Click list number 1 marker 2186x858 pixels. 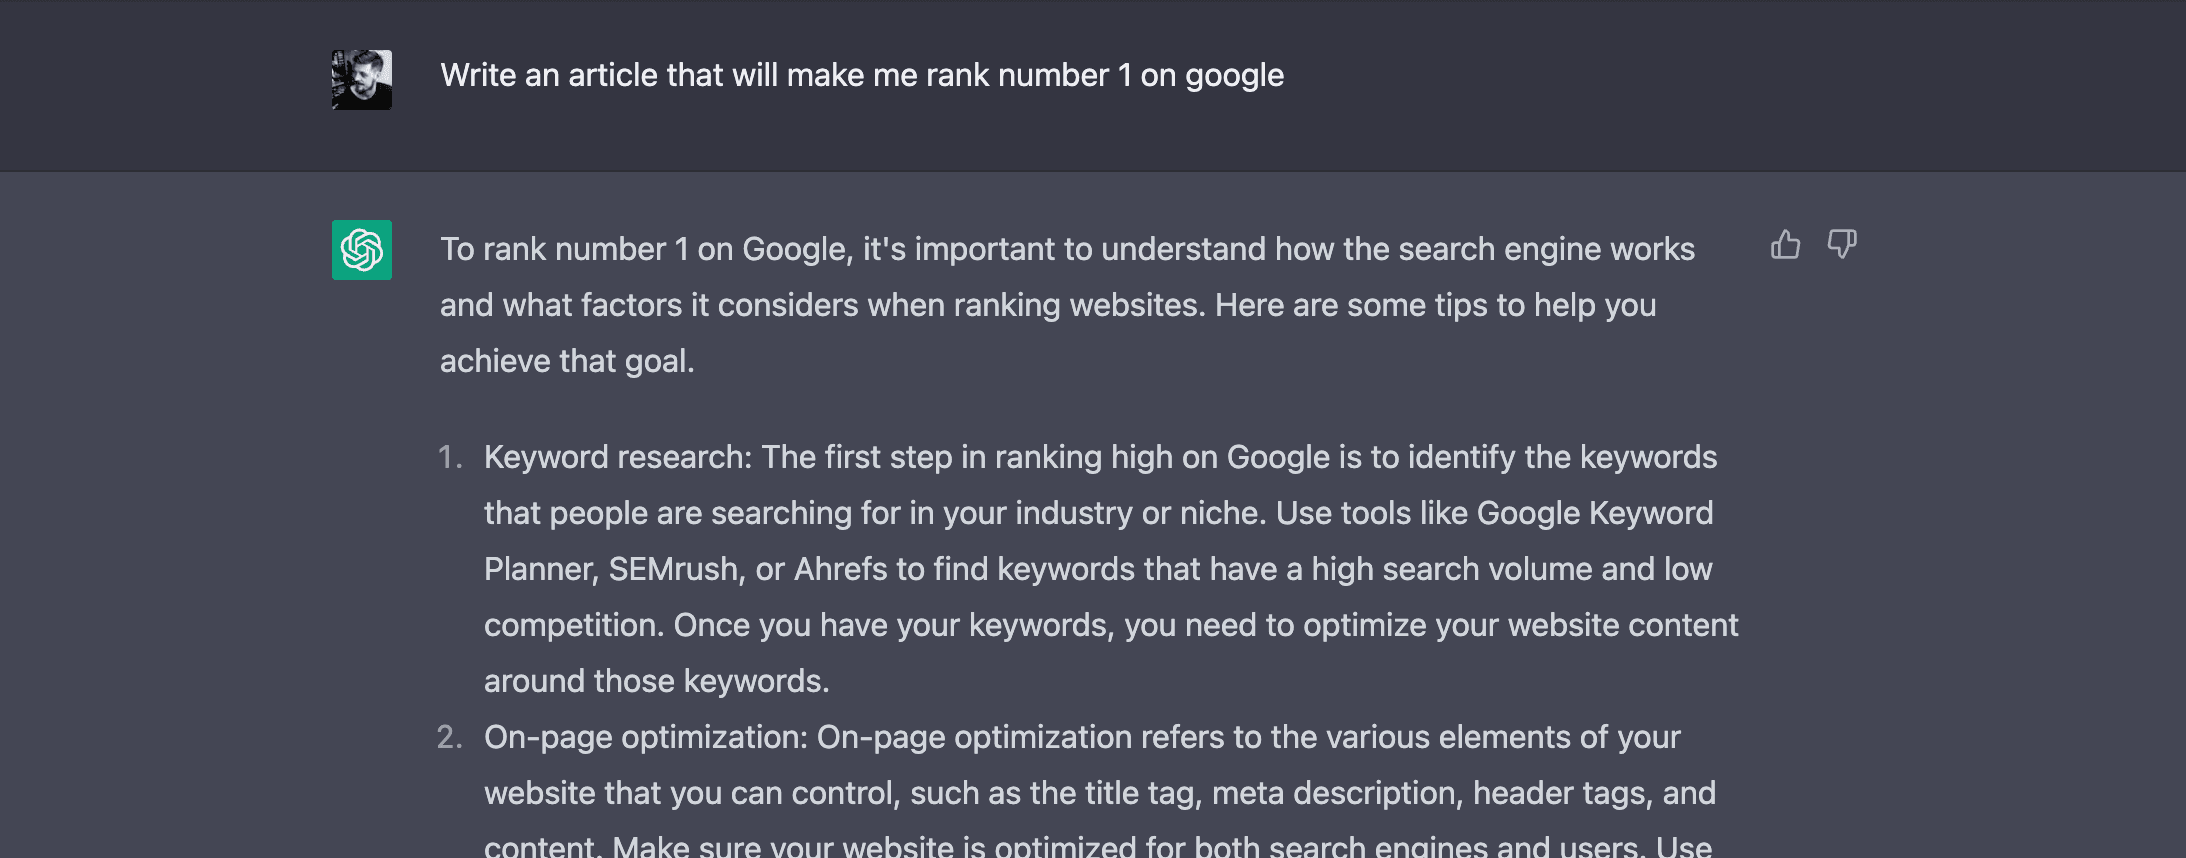coord(450,458)
